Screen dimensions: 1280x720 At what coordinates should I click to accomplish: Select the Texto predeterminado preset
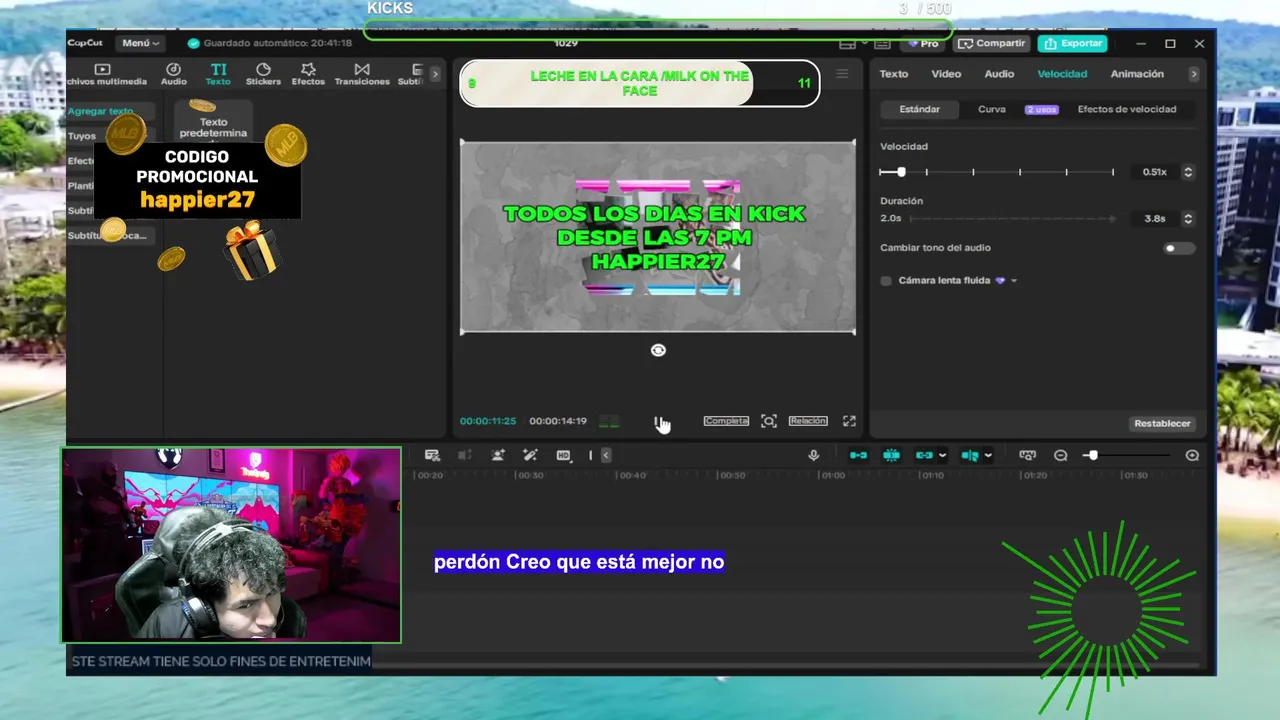213,121
